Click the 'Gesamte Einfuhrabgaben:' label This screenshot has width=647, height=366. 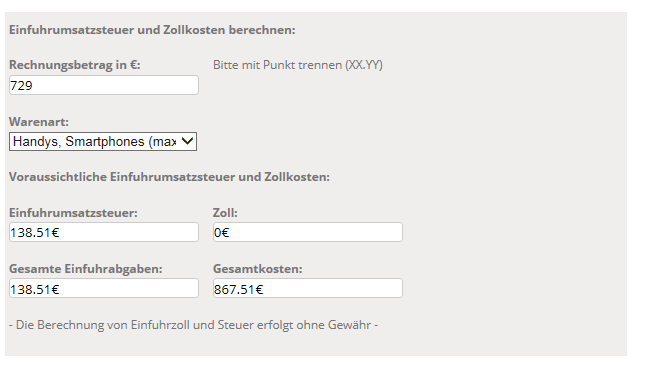[85, 269]
